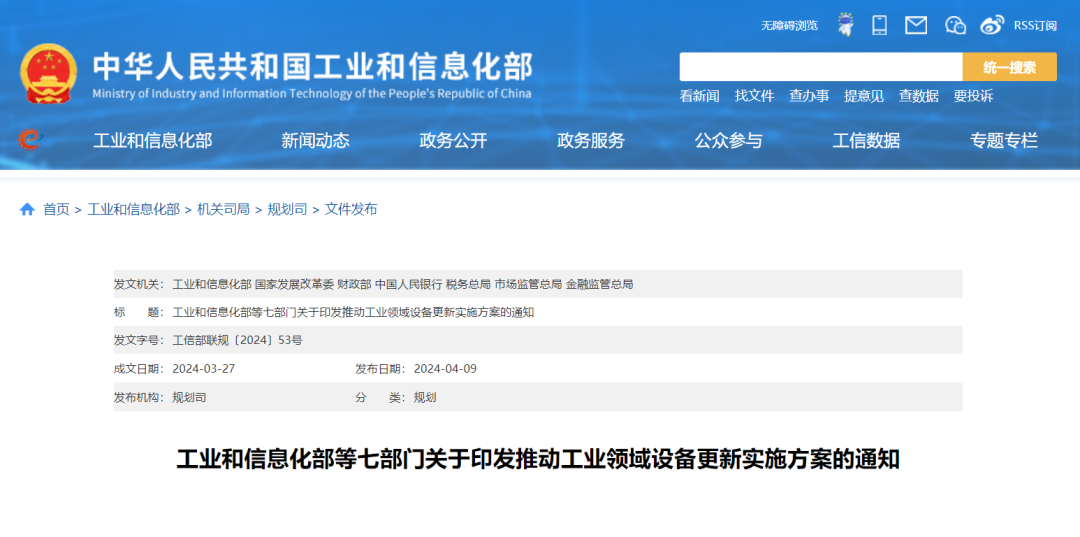Focus the site search input box

820,67
